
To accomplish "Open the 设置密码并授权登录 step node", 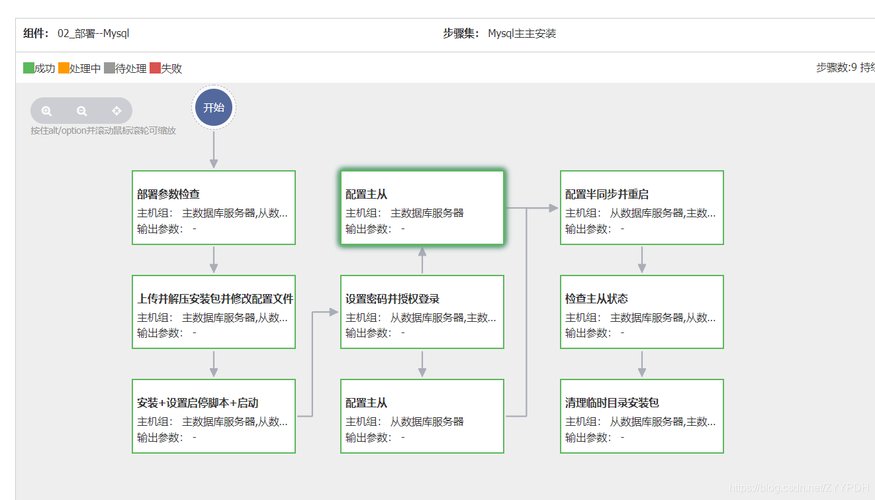I will pos(422,312).
